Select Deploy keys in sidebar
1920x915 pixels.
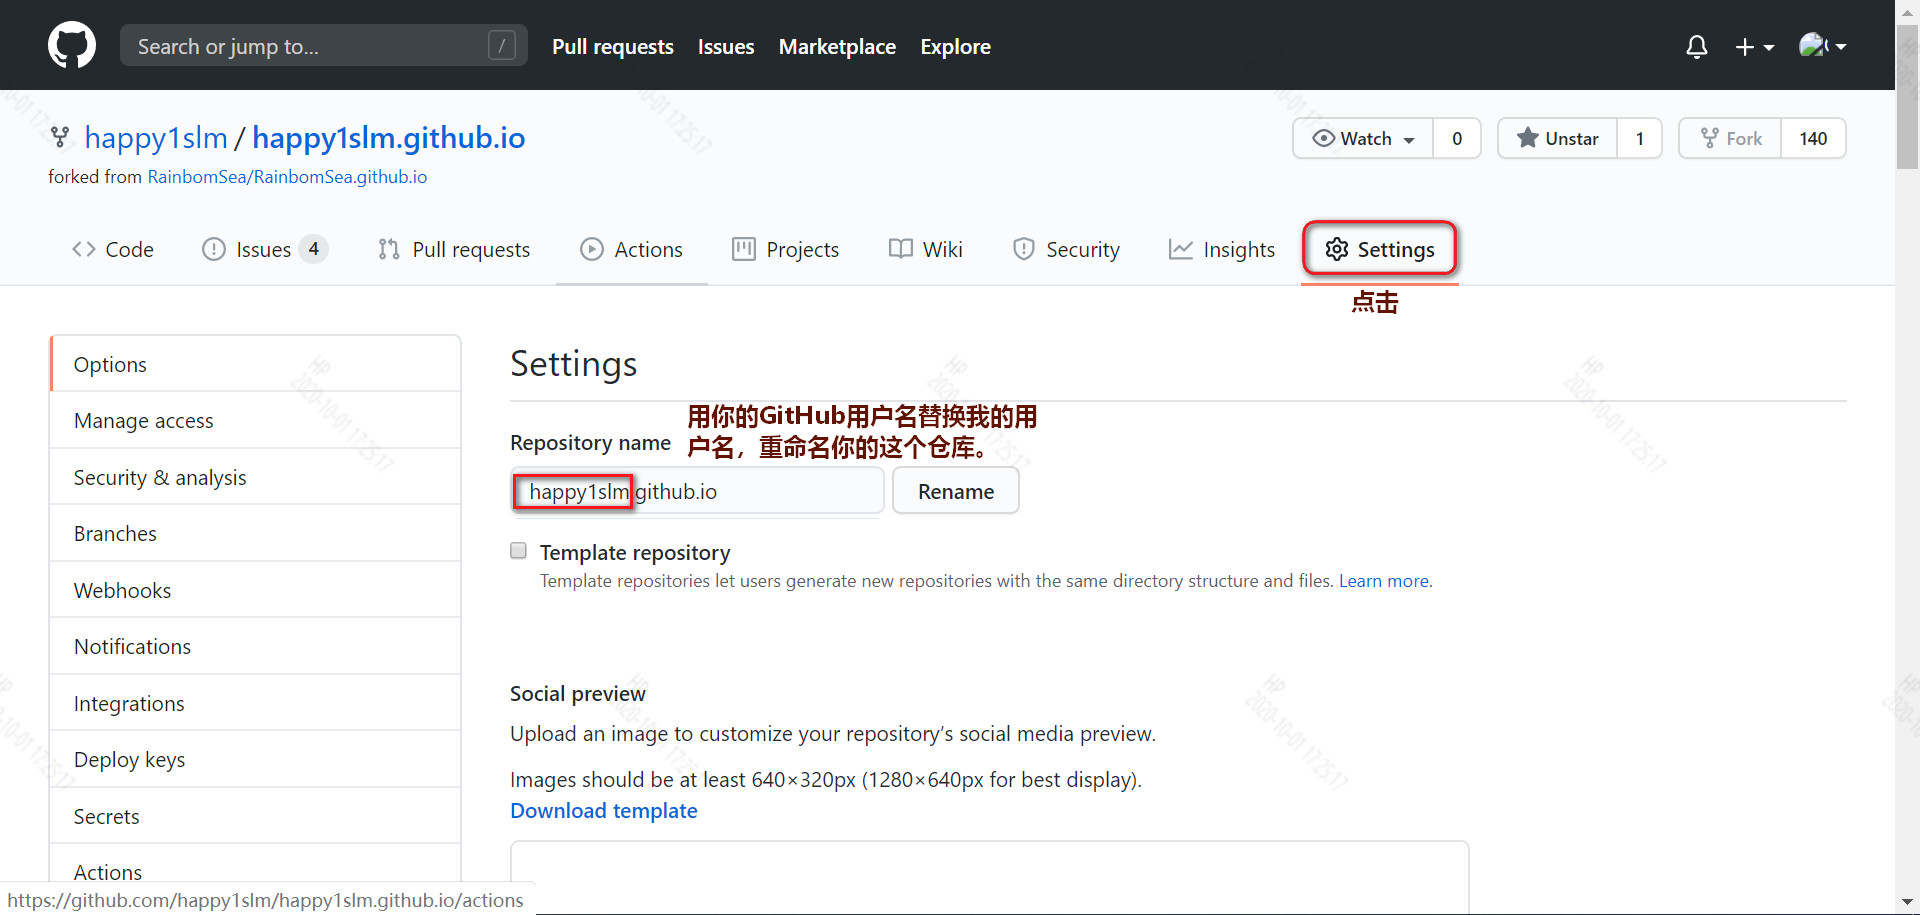point(255,760)
